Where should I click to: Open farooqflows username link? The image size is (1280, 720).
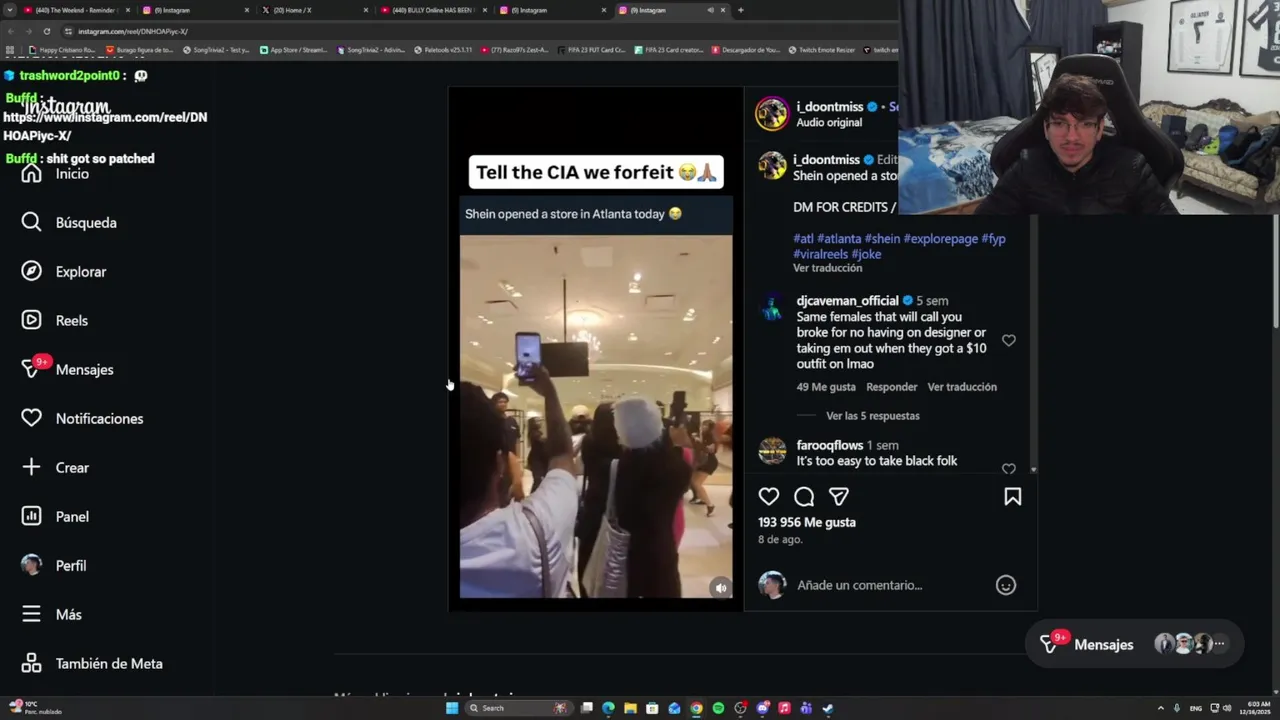[x=830, y=445]
